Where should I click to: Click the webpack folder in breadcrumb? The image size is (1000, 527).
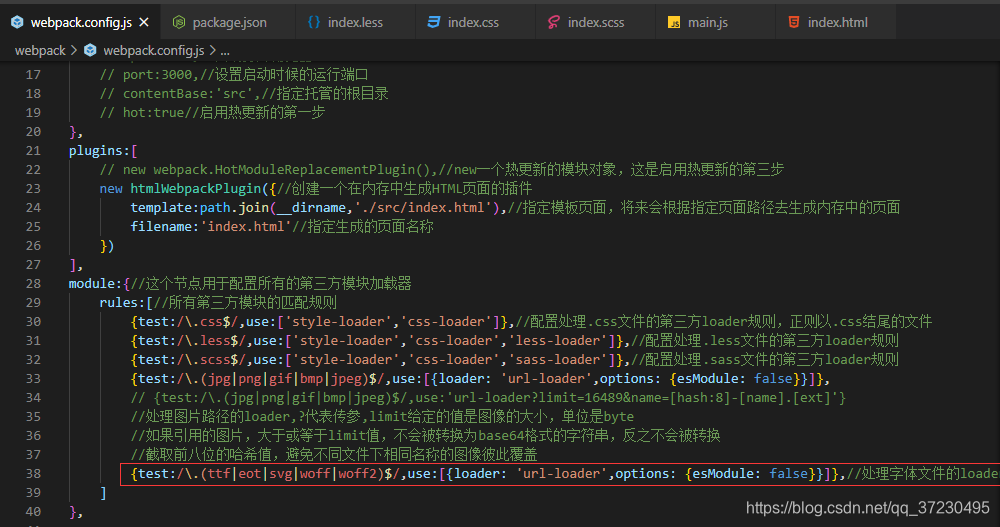tap(40, 50)
